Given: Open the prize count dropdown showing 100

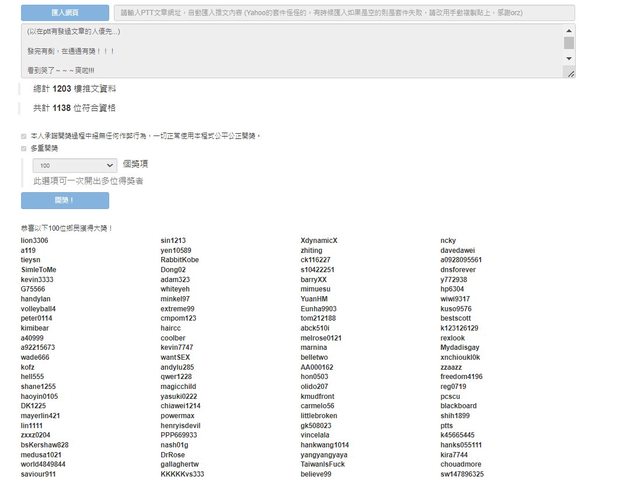Looking at the screenshot, I should click(x=75, y=165).
